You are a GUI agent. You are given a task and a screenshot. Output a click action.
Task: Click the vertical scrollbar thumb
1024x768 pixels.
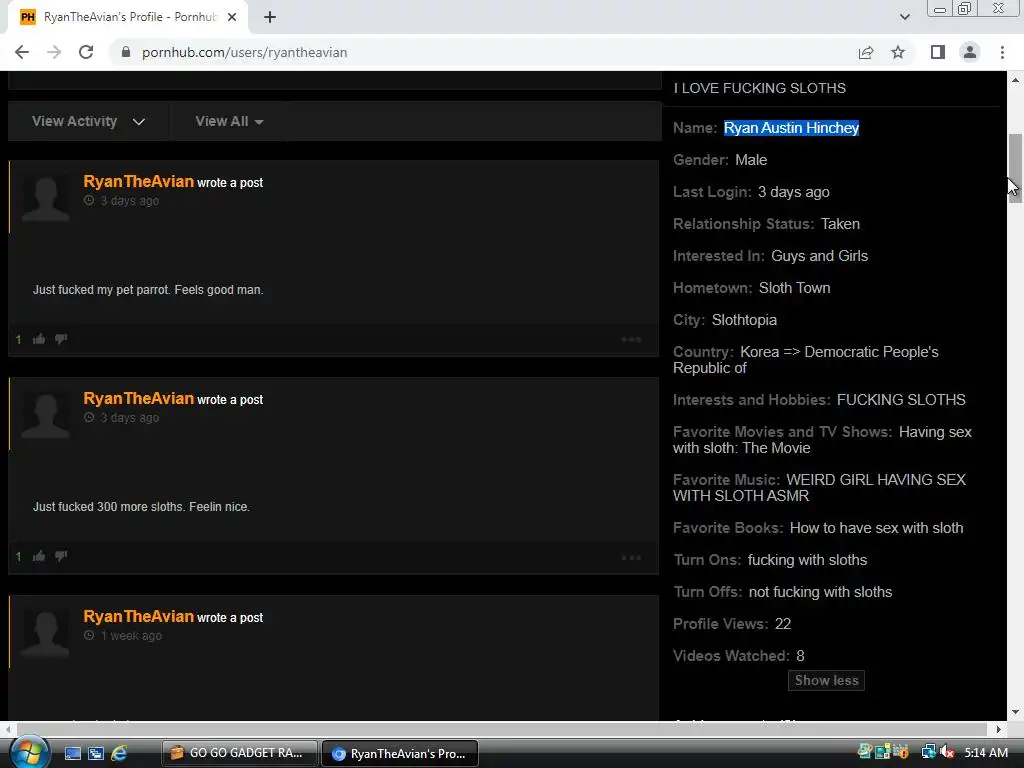1016,168
